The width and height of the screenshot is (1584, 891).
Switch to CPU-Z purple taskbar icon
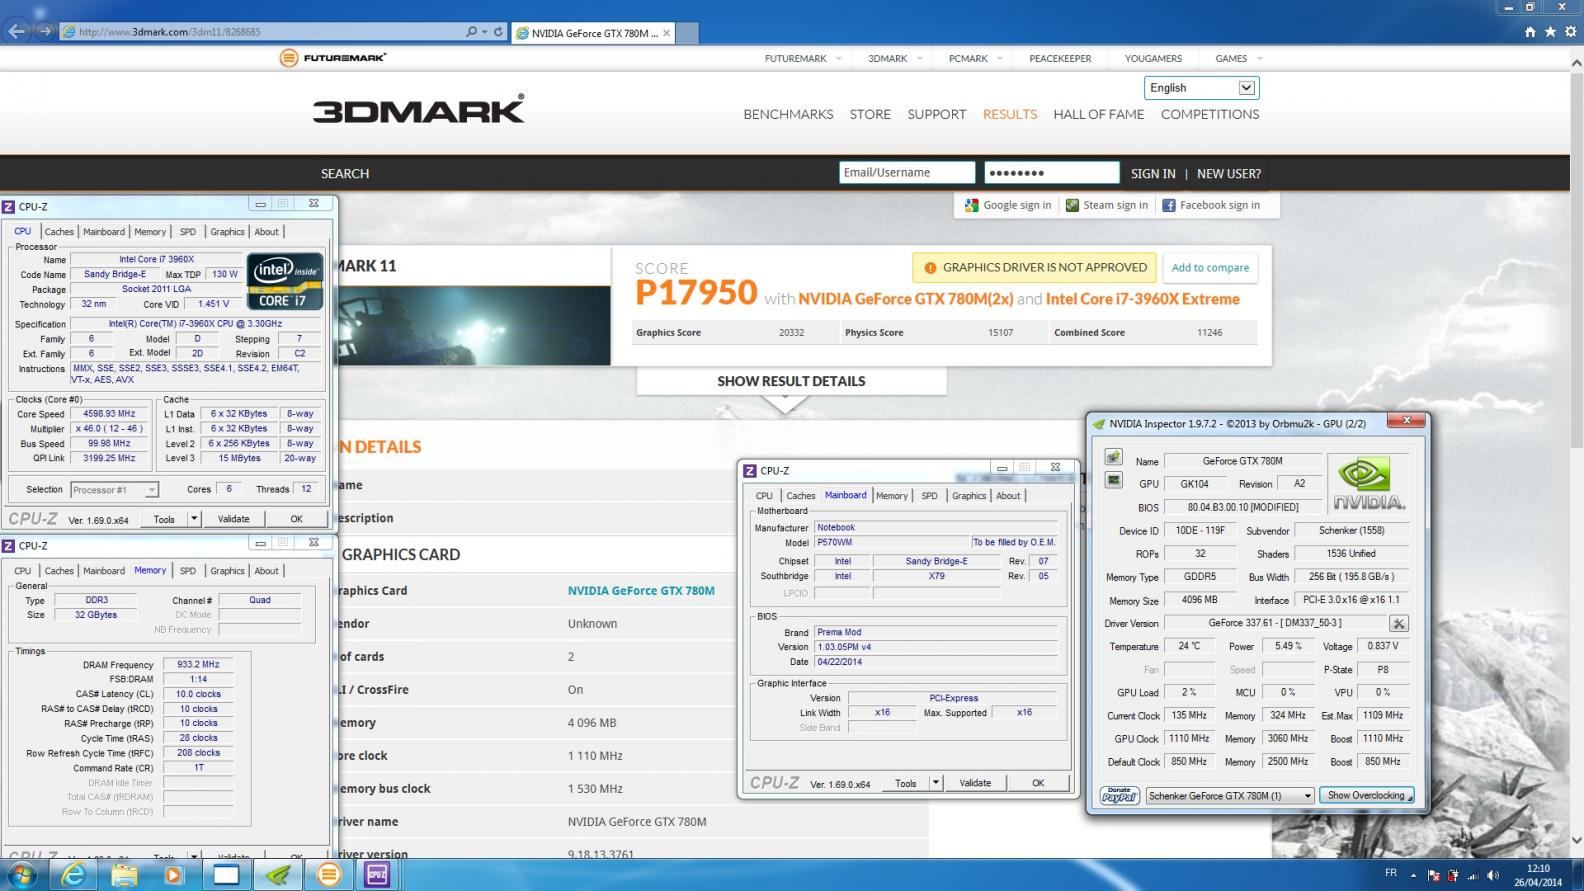click(377, 874)
